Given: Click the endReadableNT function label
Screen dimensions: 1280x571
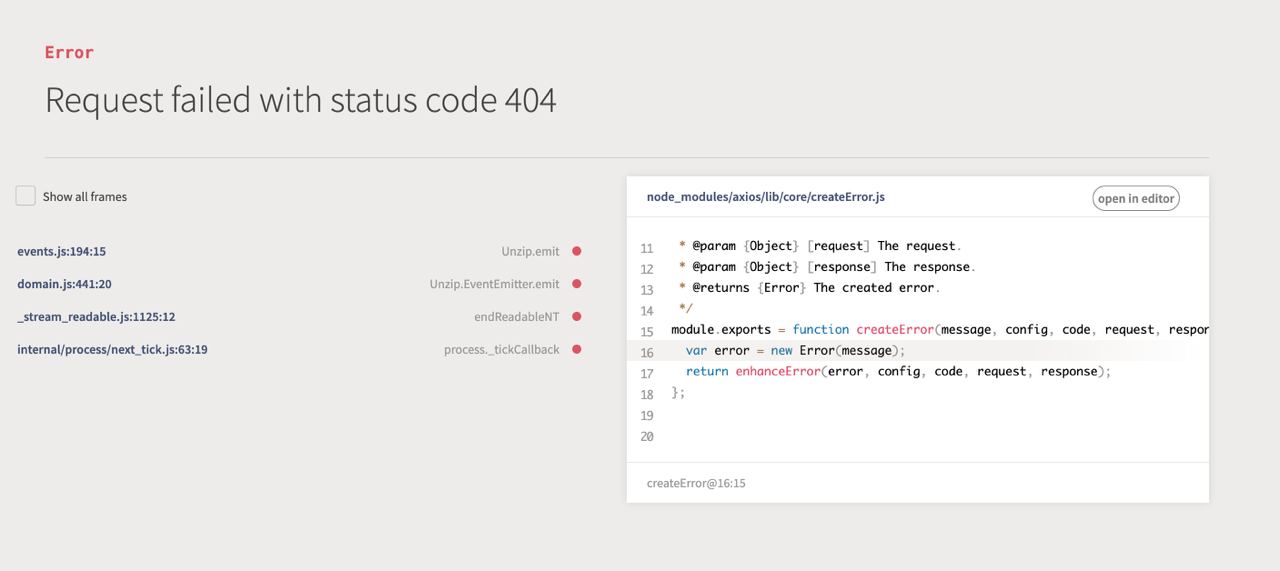Looking at the screenshot, I should click(x=517, y=317).
